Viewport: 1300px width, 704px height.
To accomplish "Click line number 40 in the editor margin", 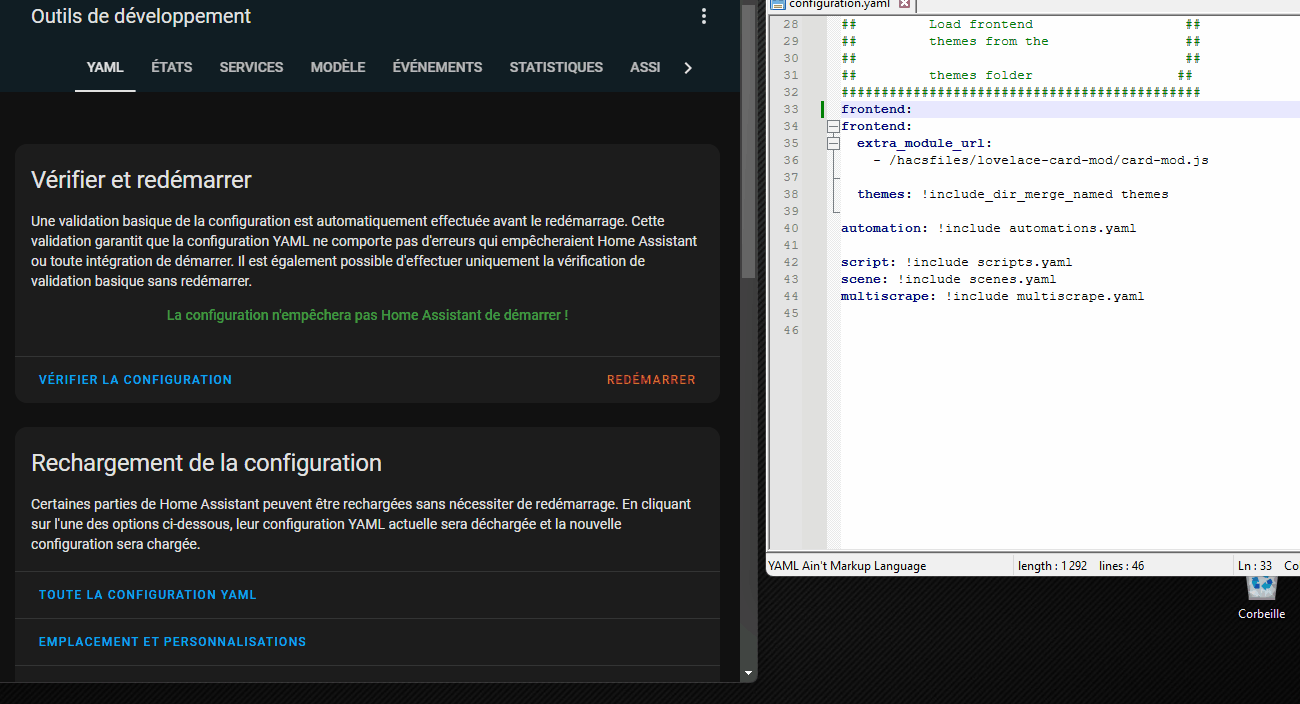I will [791, 229].
